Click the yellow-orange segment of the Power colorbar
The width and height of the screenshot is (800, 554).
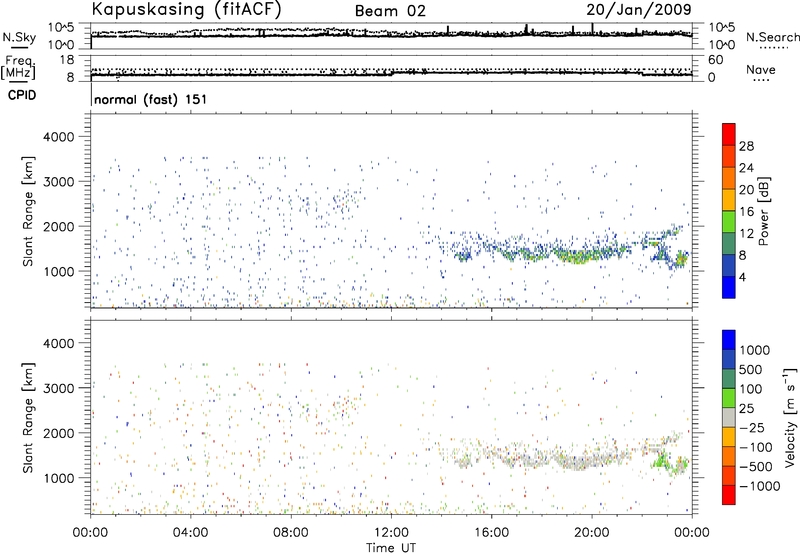click(729, 199)
